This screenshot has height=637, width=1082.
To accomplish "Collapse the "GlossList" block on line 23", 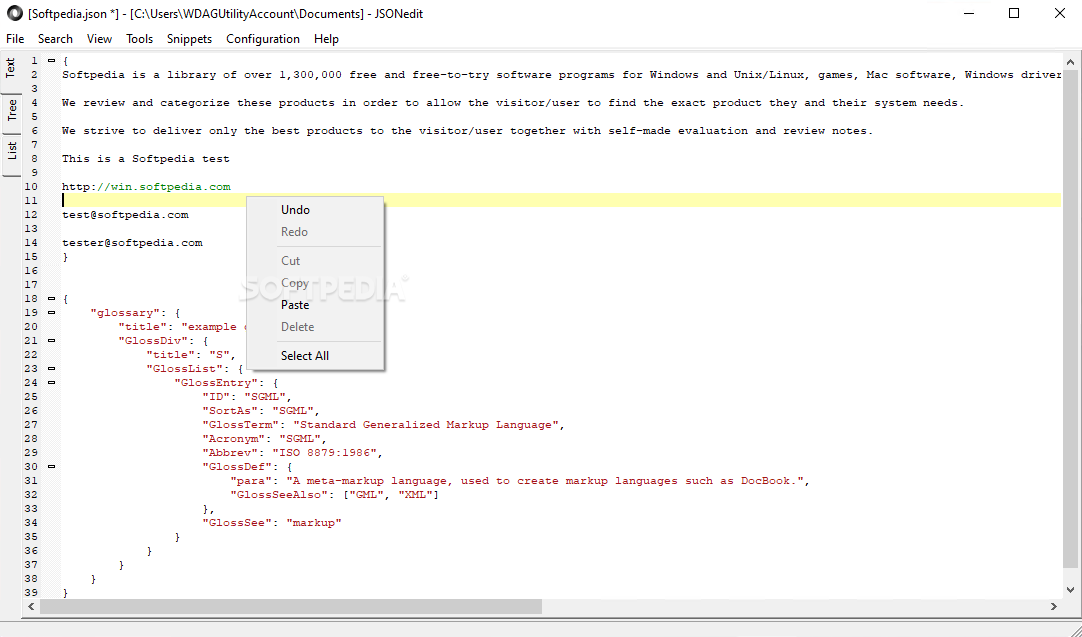I will click(x=51, y=369).
